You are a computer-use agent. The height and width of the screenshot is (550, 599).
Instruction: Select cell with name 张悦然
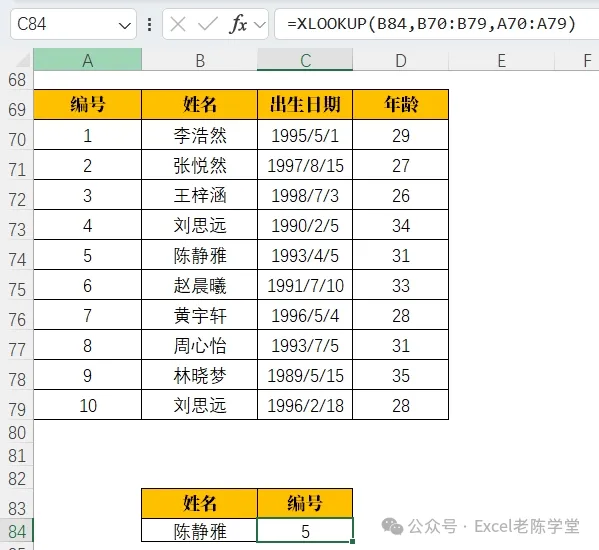199,165
